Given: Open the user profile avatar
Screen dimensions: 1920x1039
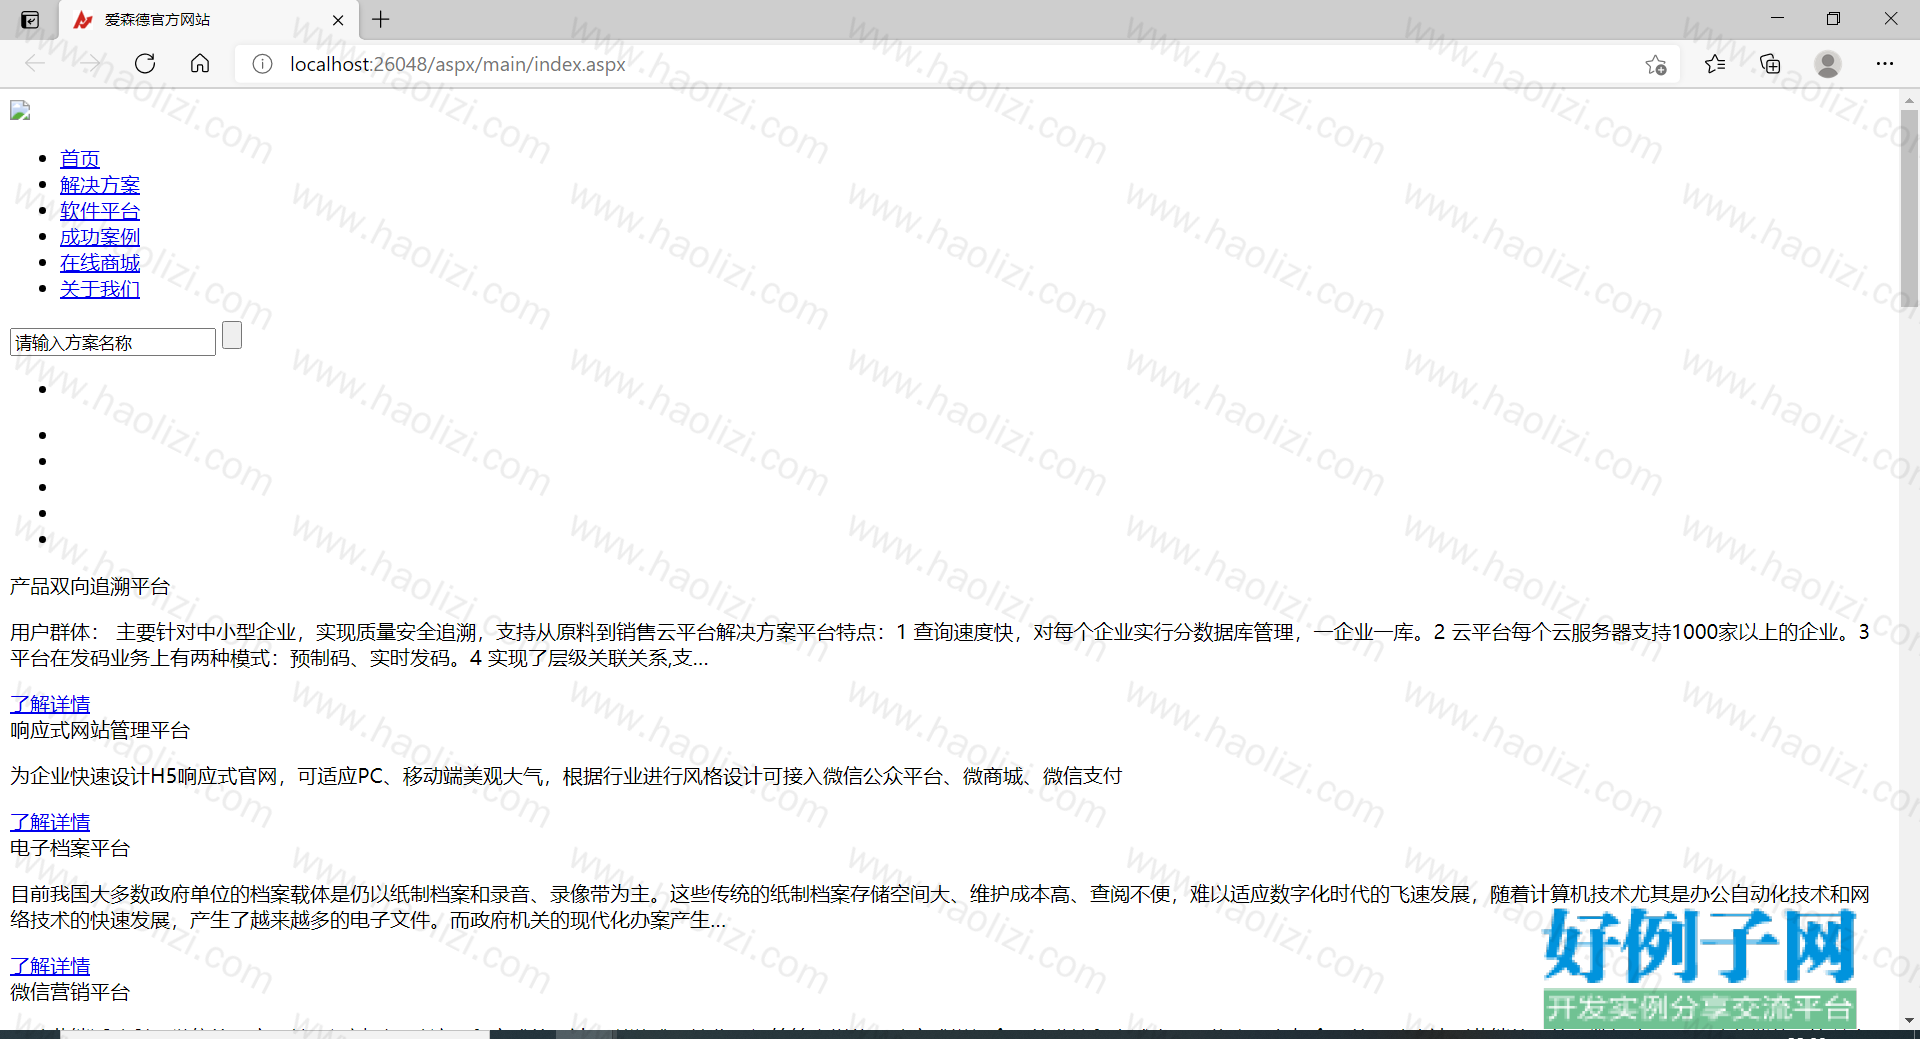Looking at the screenshot, I should tap(1828, 64).
